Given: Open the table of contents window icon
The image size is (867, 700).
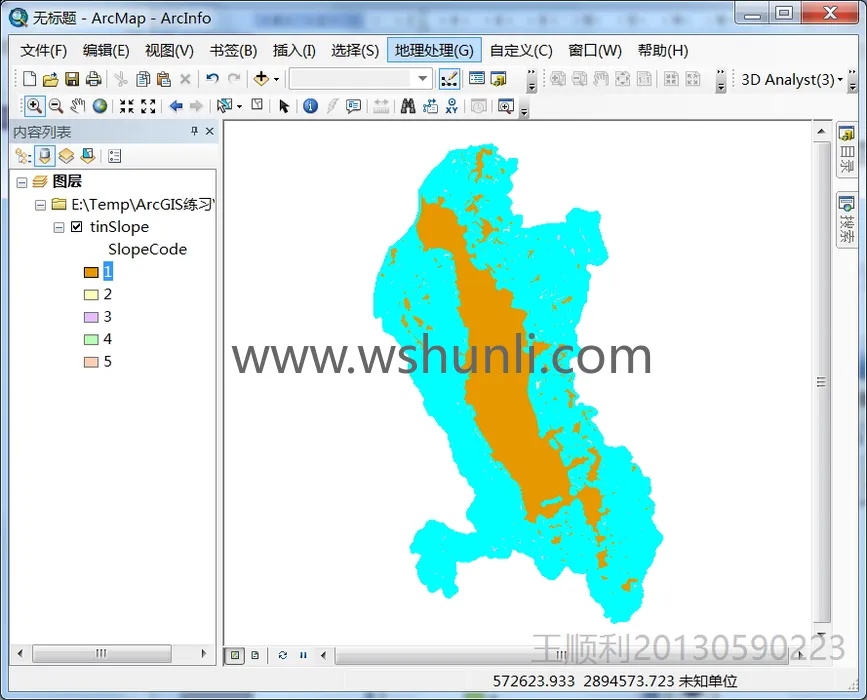Looking at the screenshot, I should [x=477, y=79].
